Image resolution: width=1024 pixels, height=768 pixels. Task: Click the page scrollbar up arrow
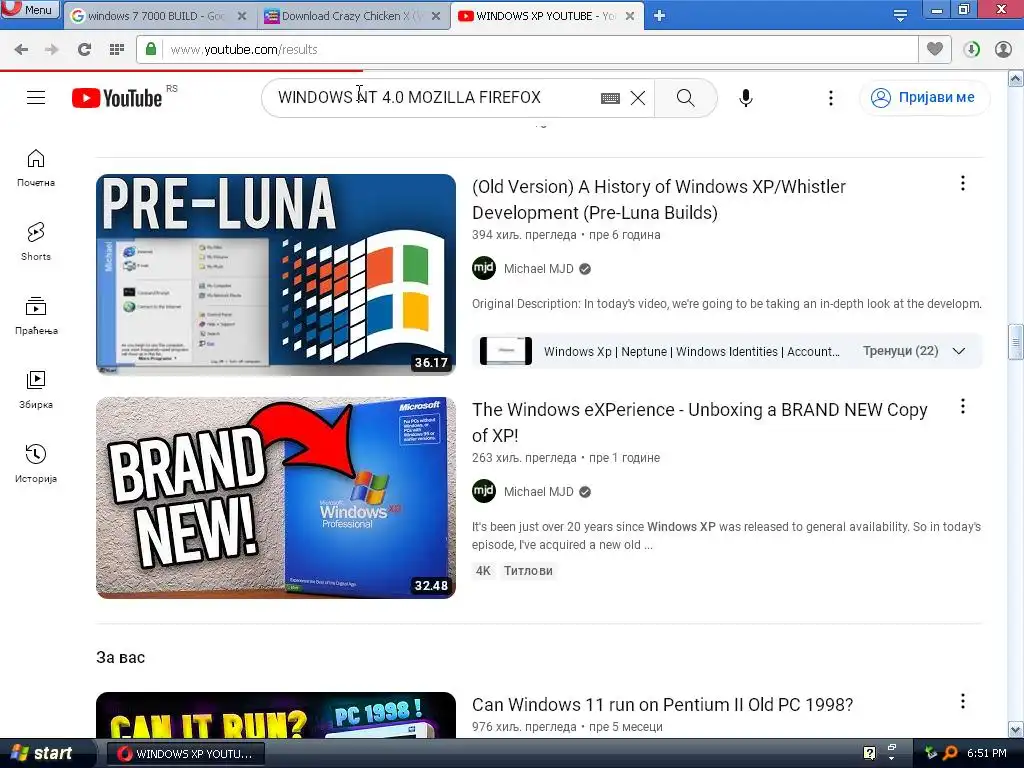click(x=1016, y=79)
